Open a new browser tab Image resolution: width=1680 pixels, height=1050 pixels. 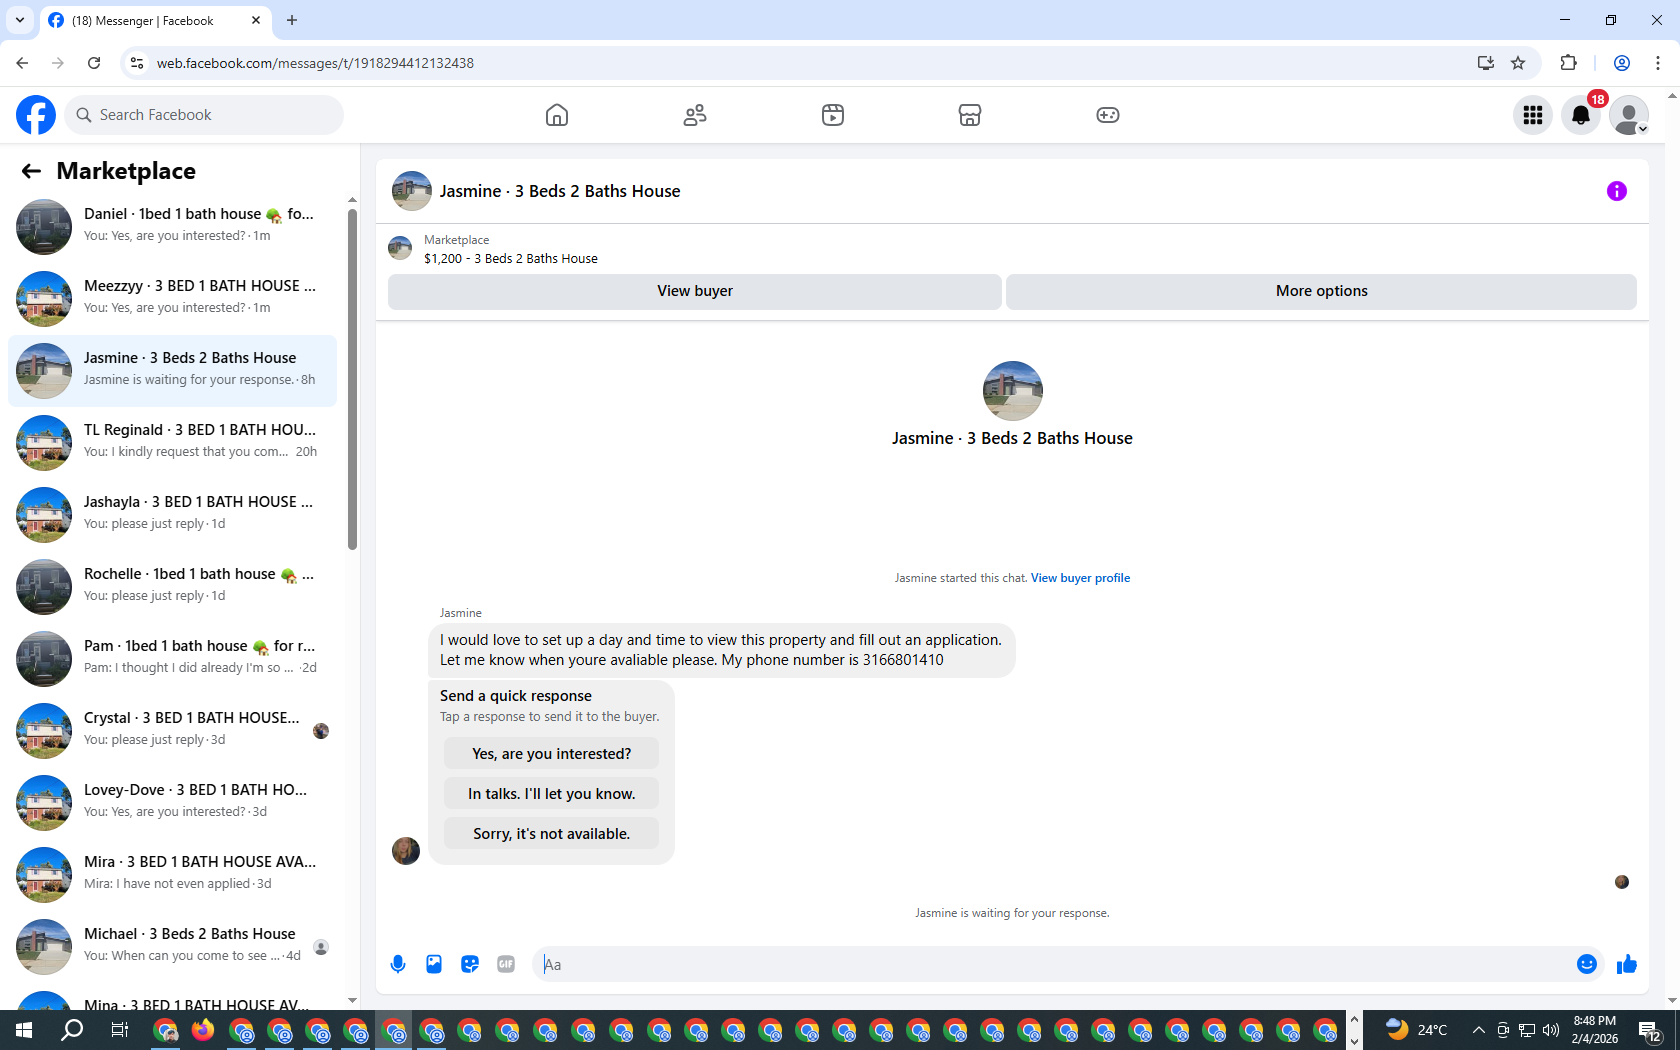(x=292, y=20)
